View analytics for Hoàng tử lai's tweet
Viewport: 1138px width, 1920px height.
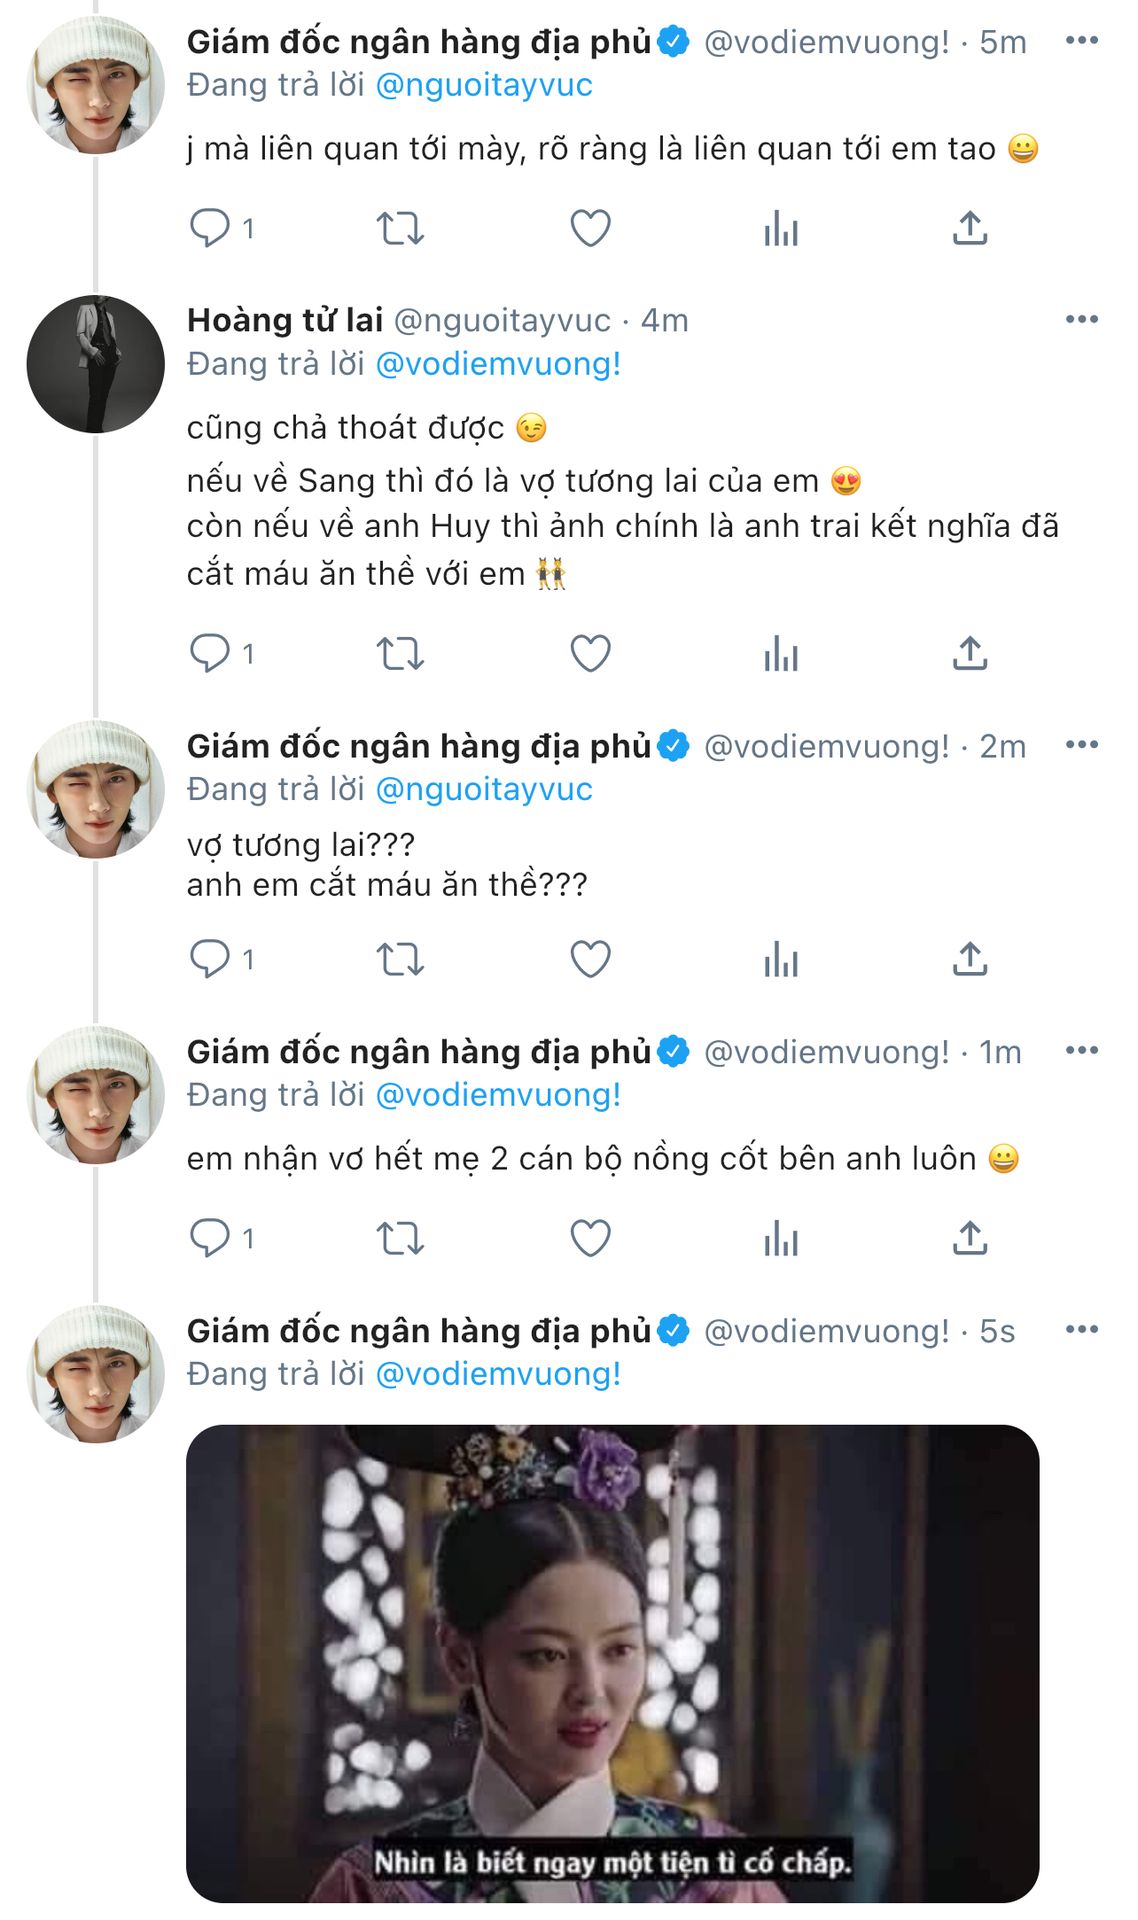[x=780, y=654]
